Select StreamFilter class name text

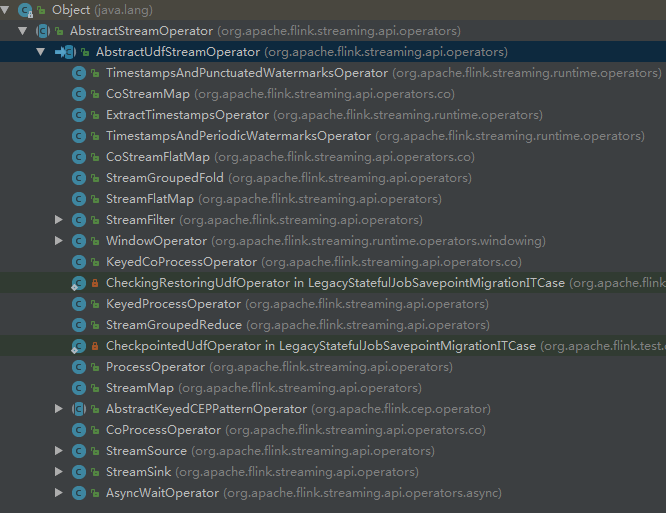pos(140,220)
